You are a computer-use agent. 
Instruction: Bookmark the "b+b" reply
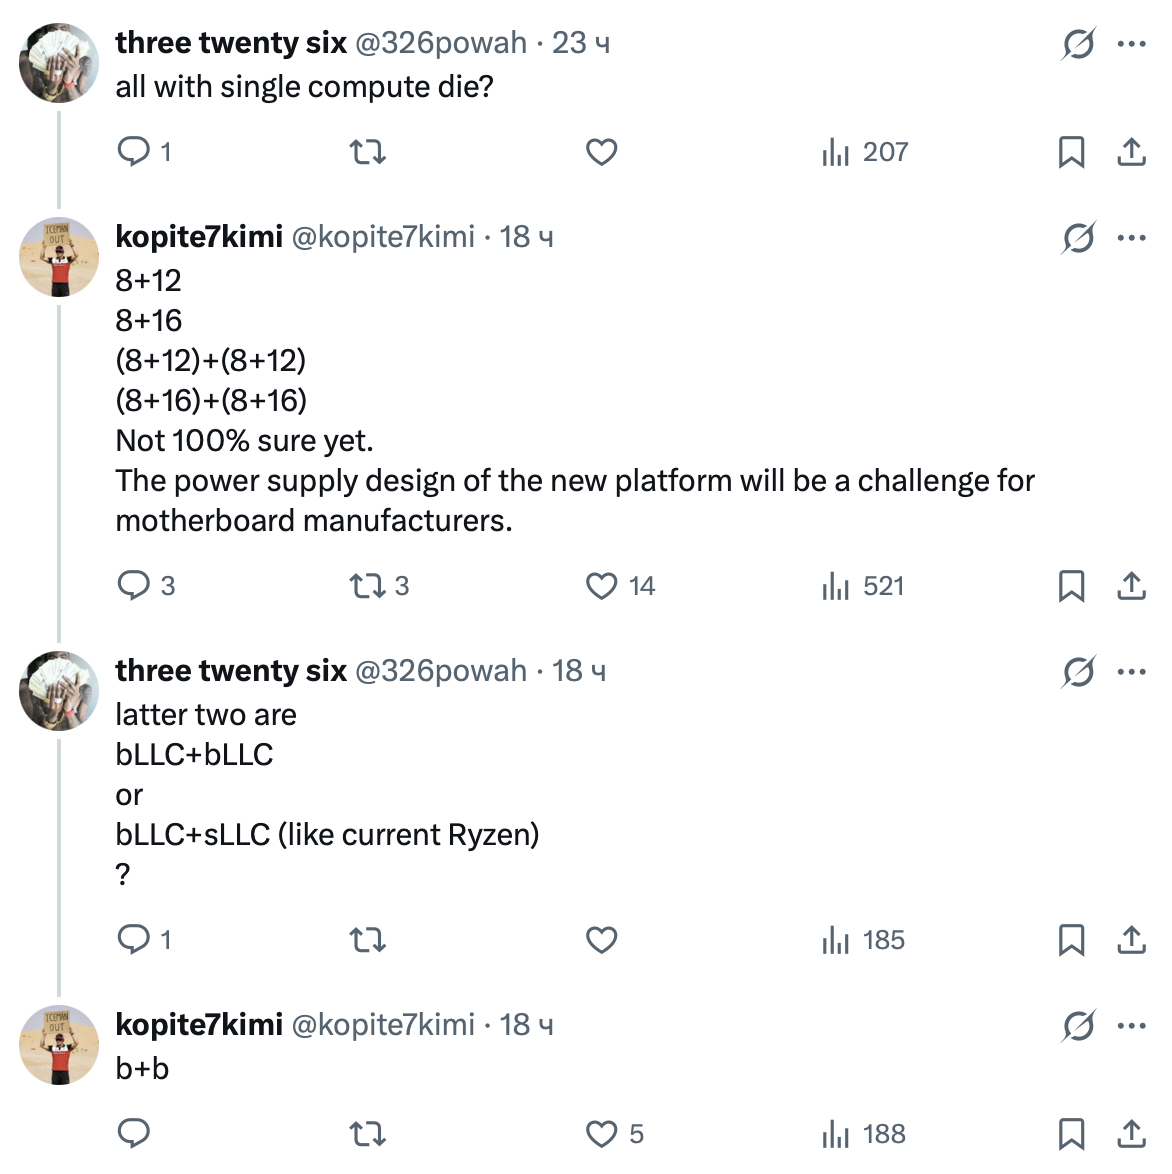[1073, 1135]
